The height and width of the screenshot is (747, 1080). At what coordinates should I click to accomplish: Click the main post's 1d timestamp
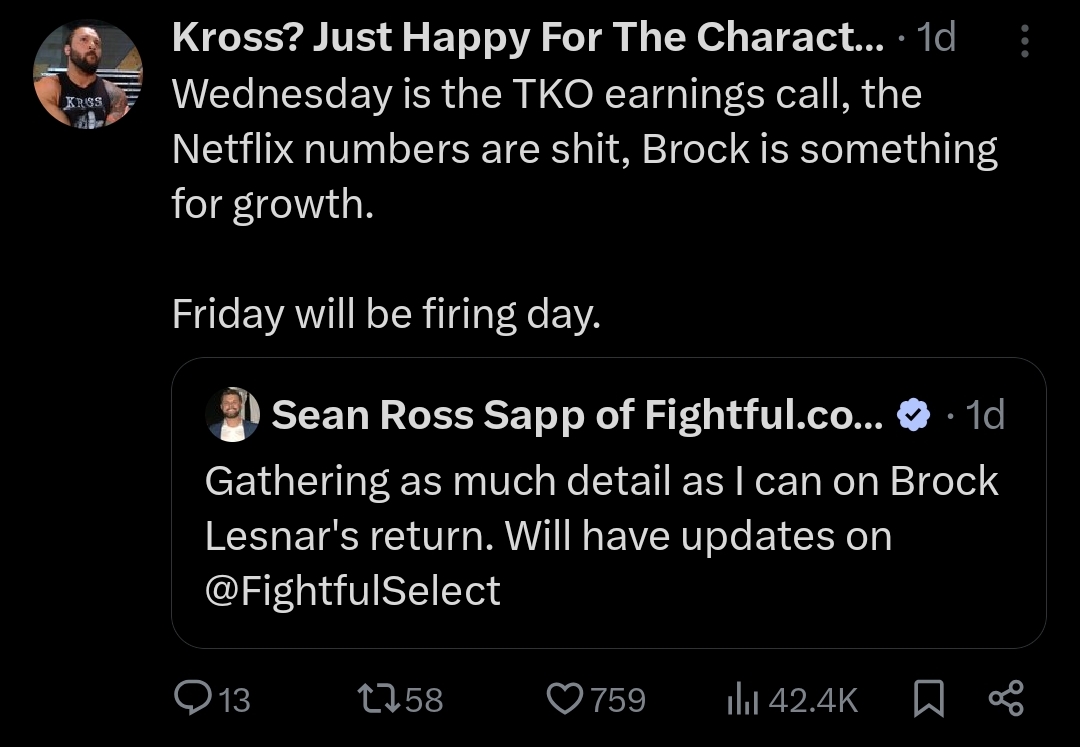(x=936, y=38)
